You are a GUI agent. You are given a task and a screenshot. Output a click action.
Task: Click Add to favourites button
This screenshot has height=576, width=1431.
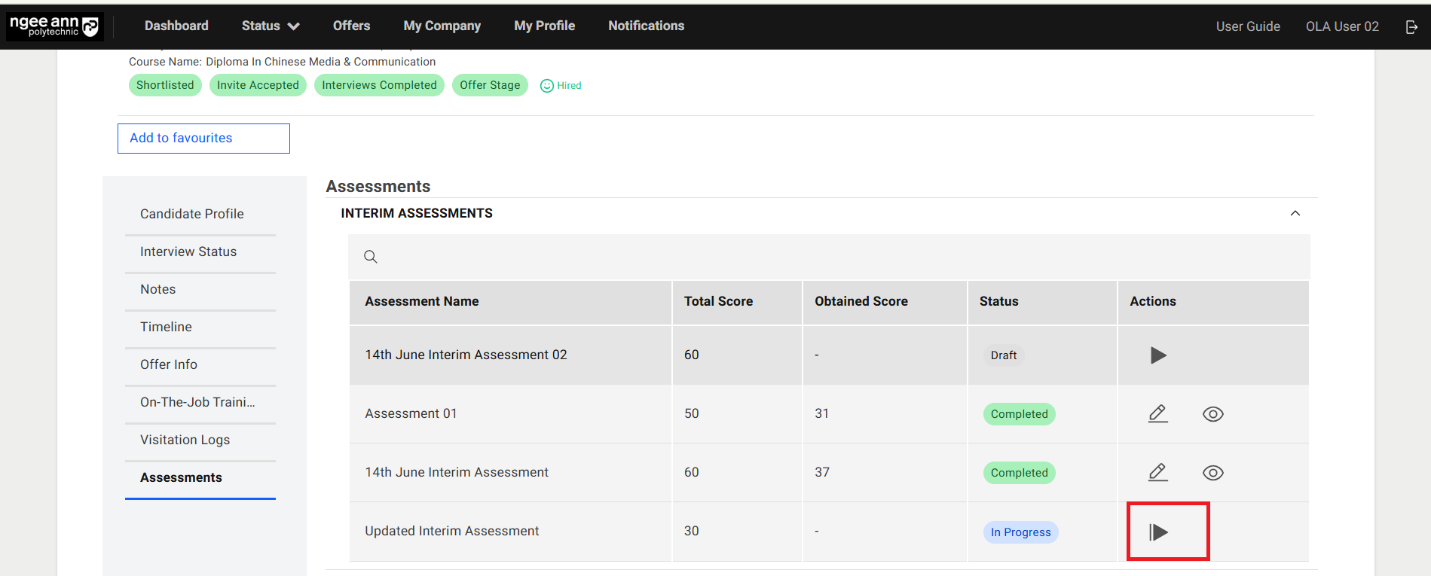click(203, 138)
